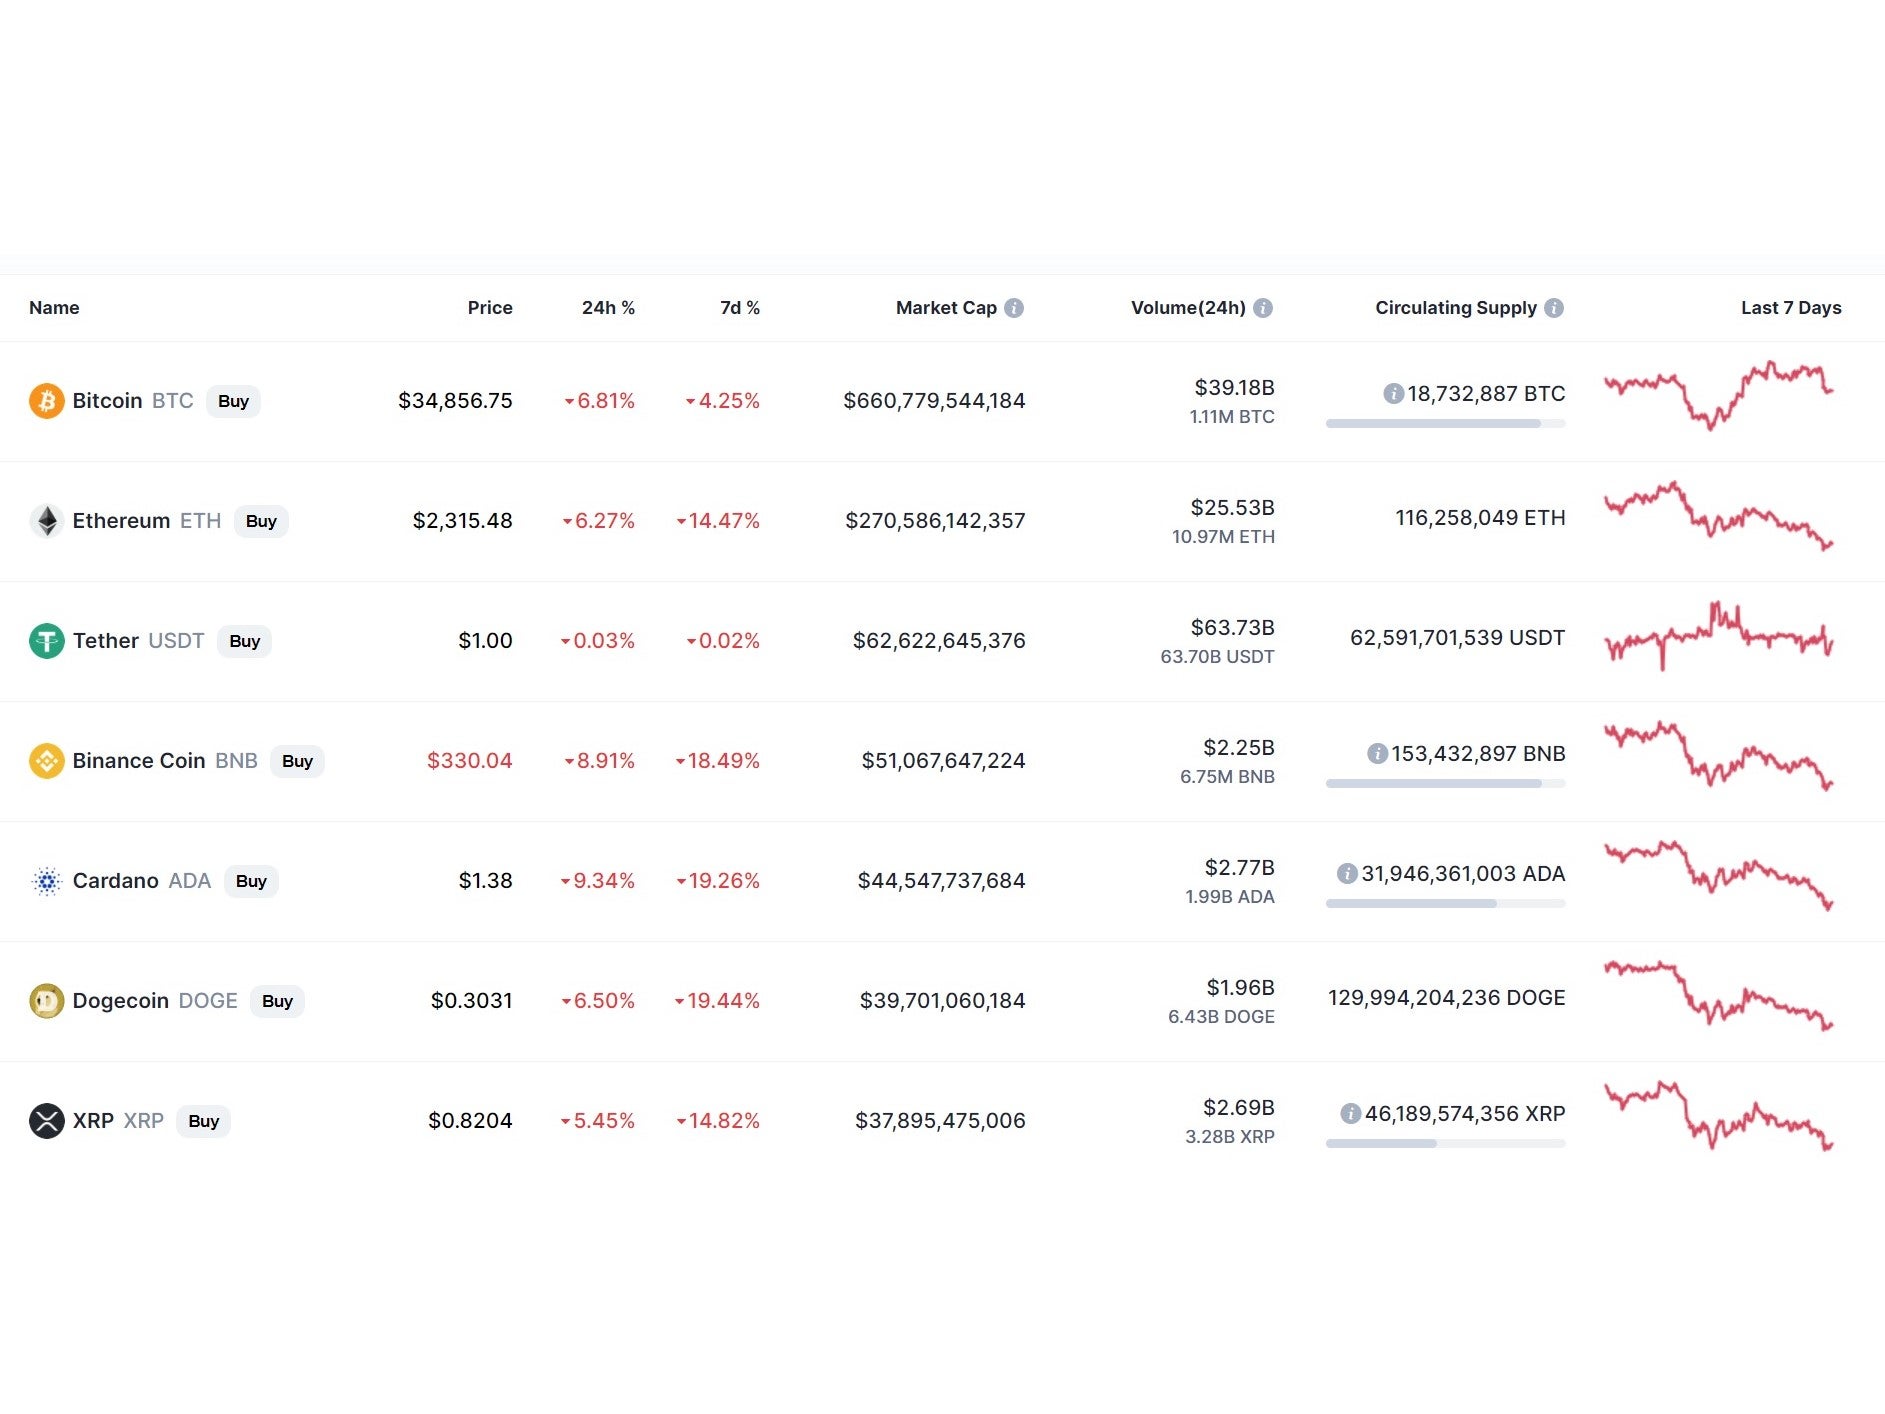Image resolution: width=1885 pixels, height=1414 pixels.
Task: Click the XRP circulating supply progress bar
Action: pos(1445,1144)
